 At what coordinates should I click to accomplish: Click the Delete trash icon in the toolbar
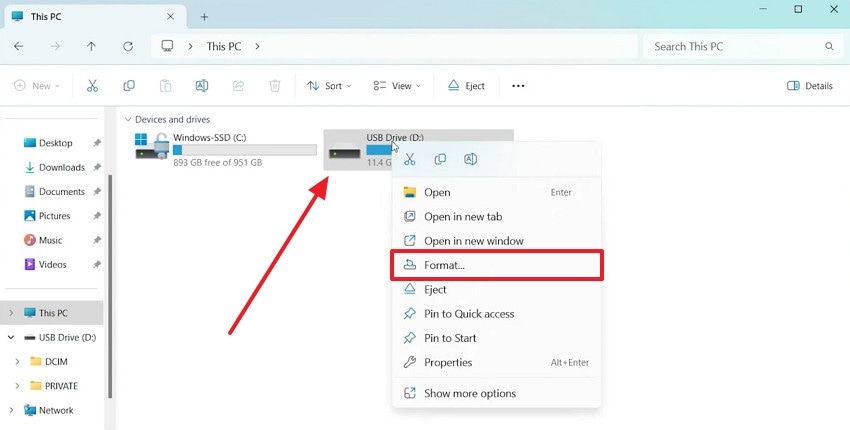point(275,86)
